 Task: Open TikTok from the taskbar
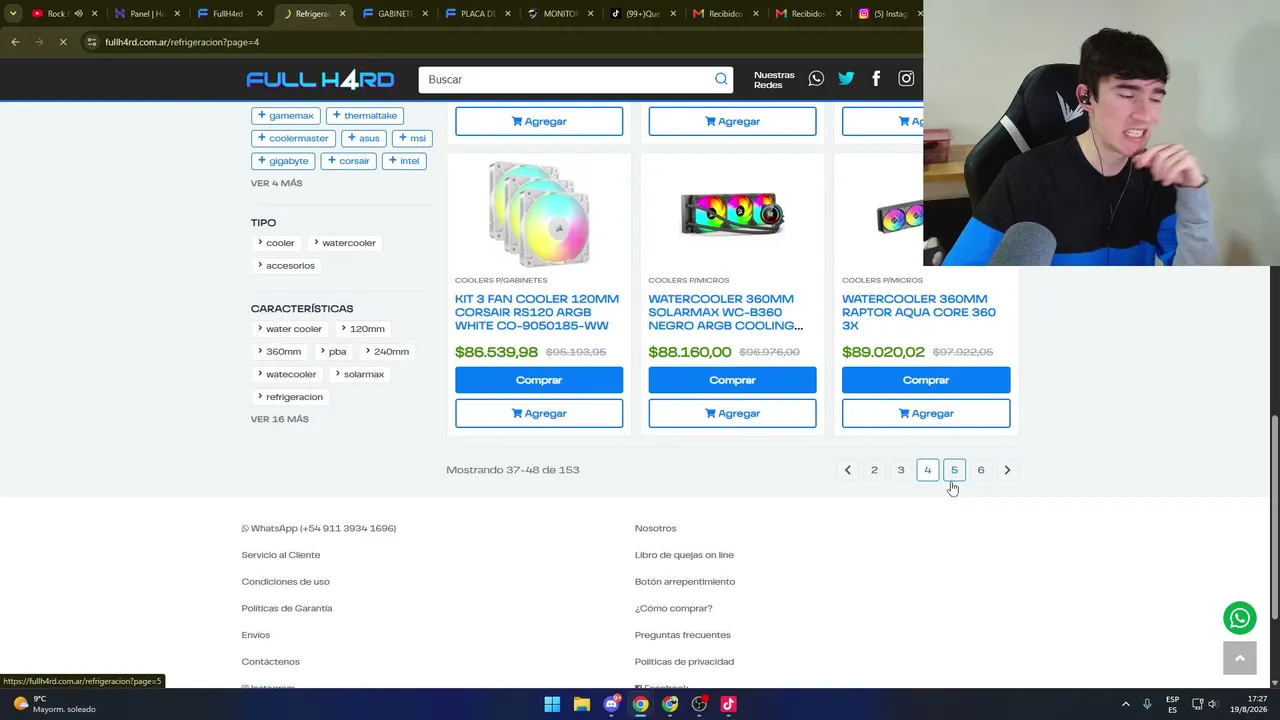click(x=728, y=704)
